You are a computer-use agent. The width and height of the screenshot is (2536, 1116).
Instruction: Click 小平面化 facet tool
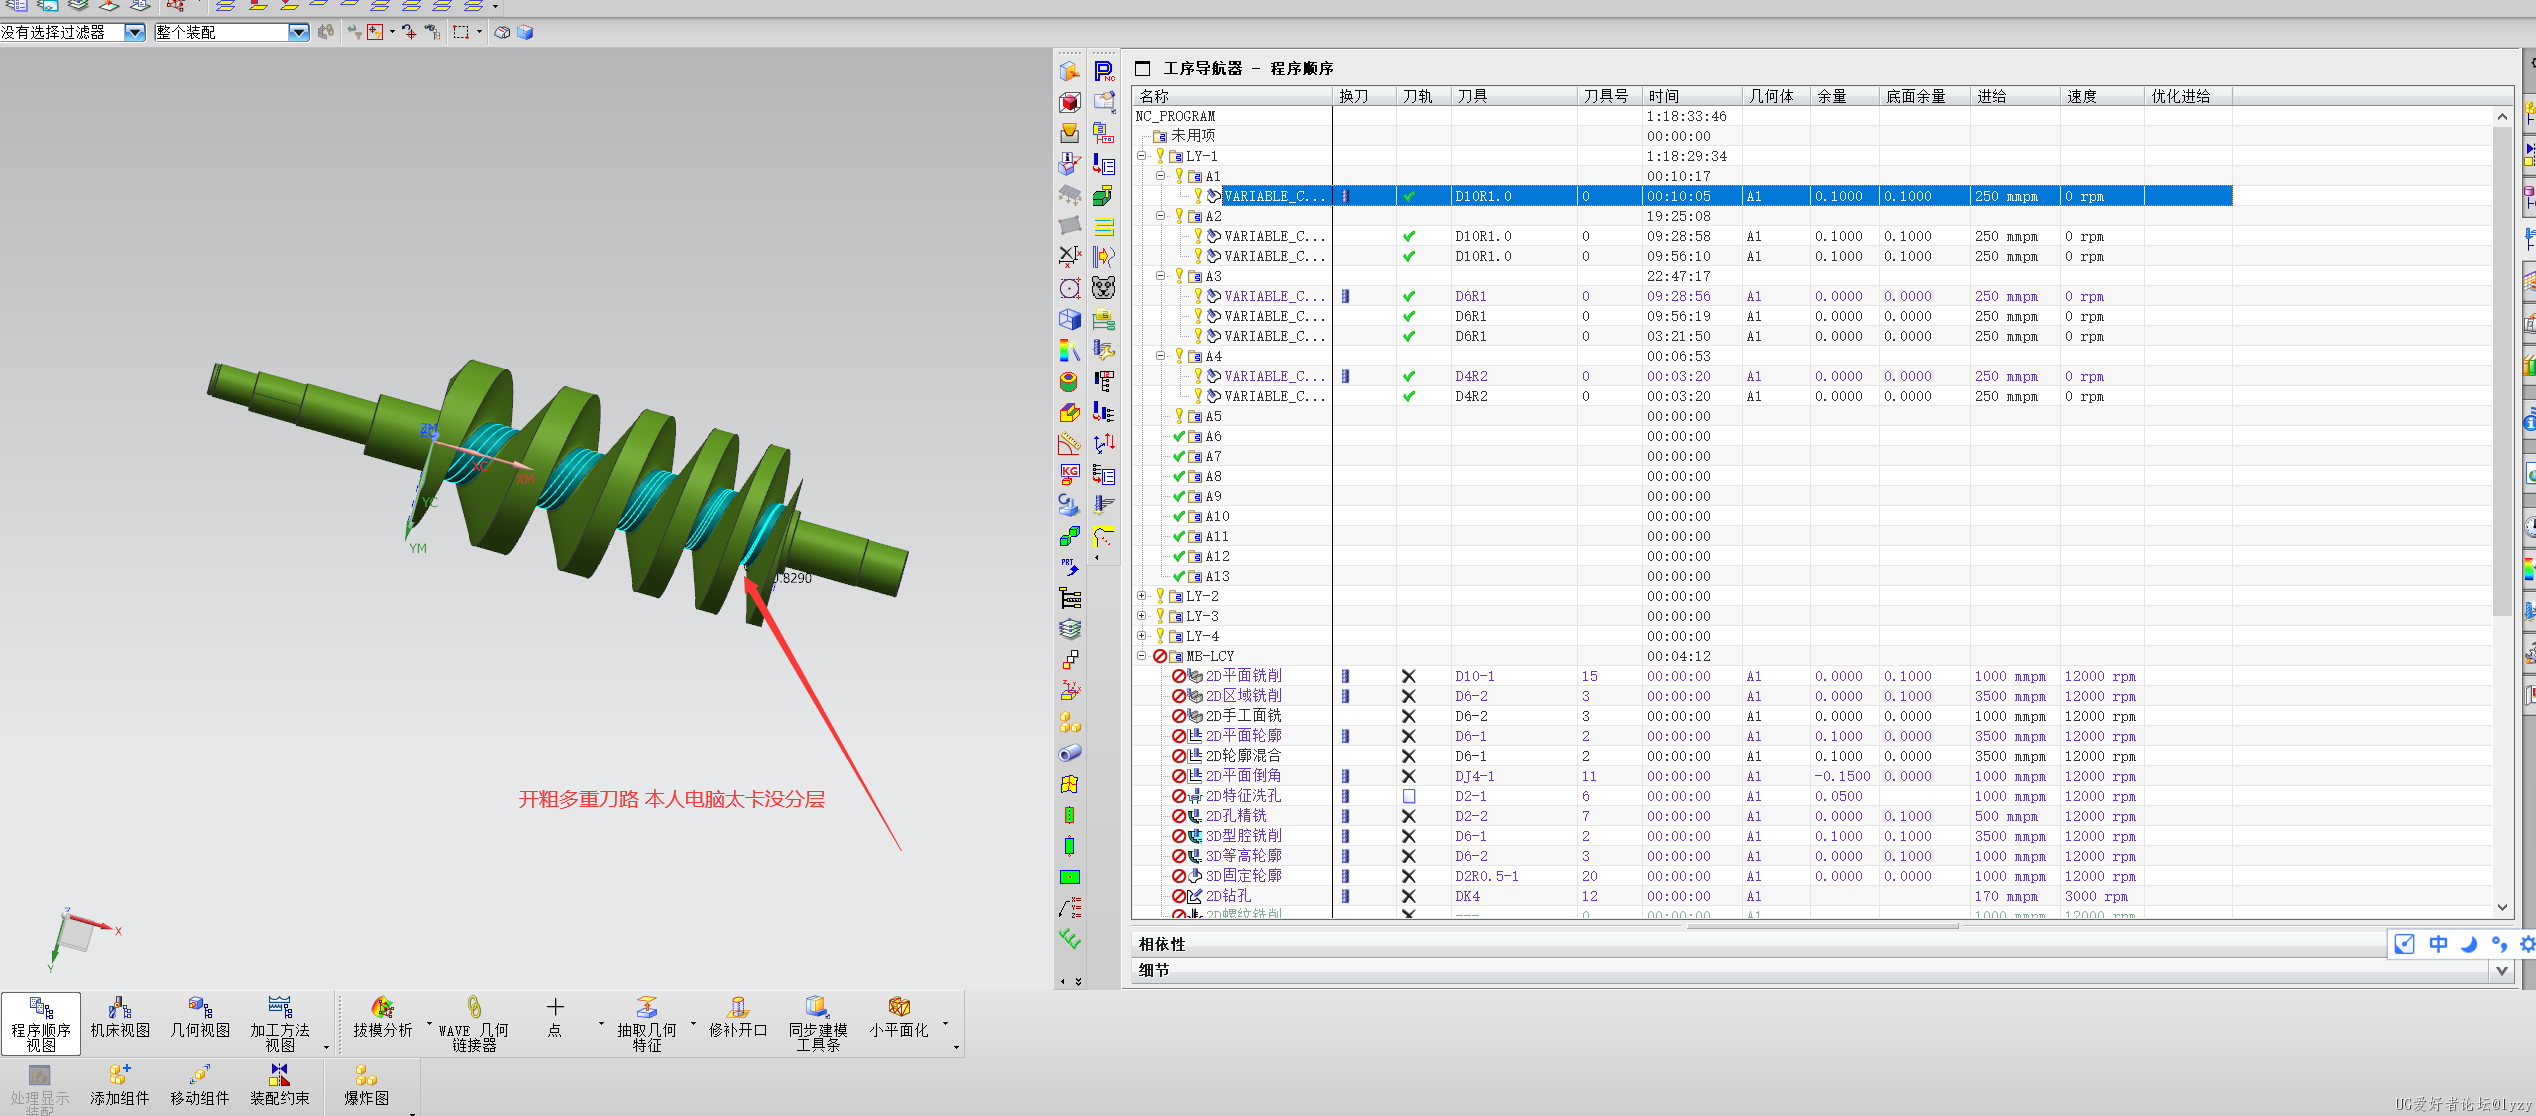[x=899, y=1020]
